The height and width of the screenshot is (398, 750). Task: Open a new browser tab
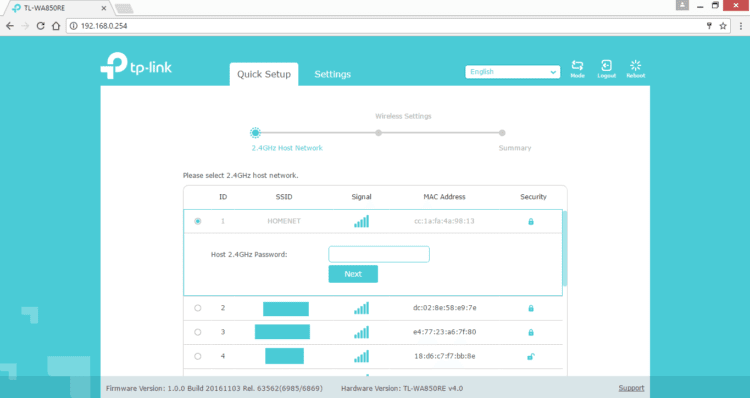124,9
